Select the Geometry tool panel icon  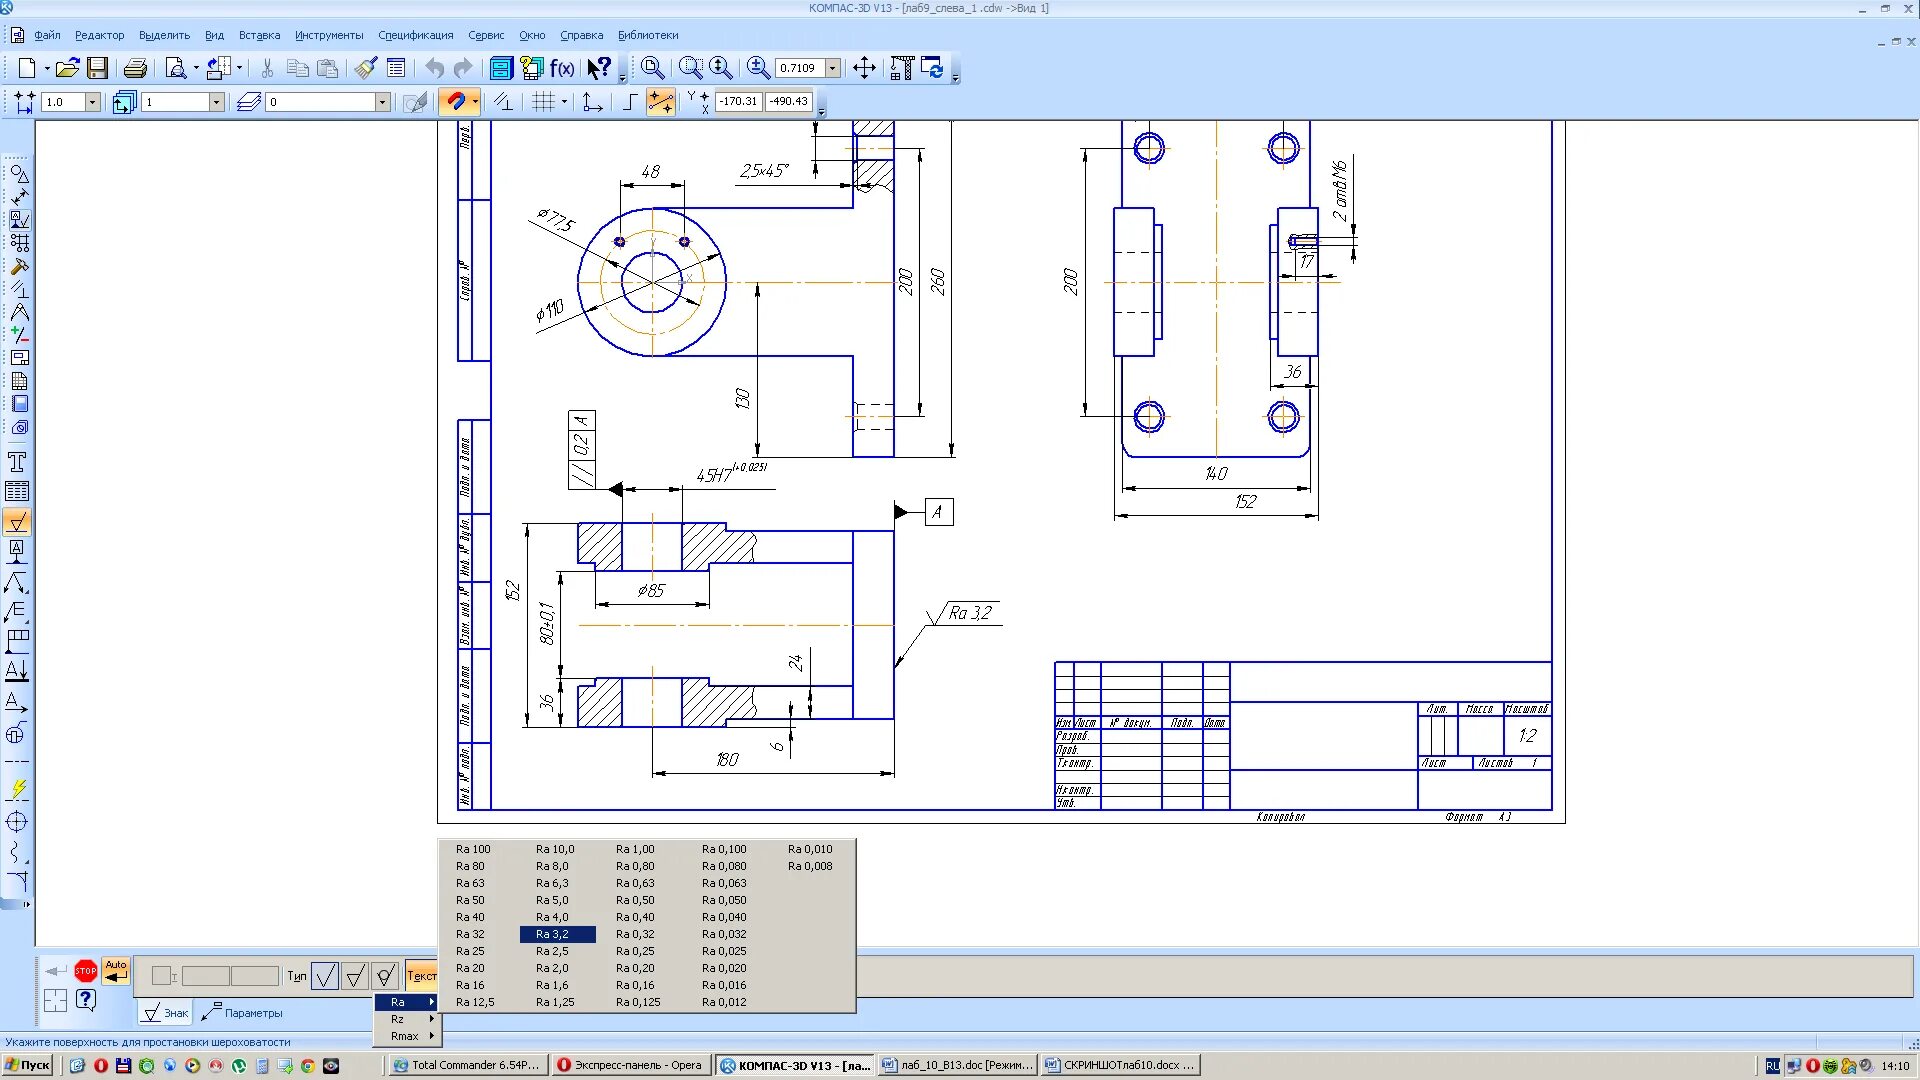(19, 174)
